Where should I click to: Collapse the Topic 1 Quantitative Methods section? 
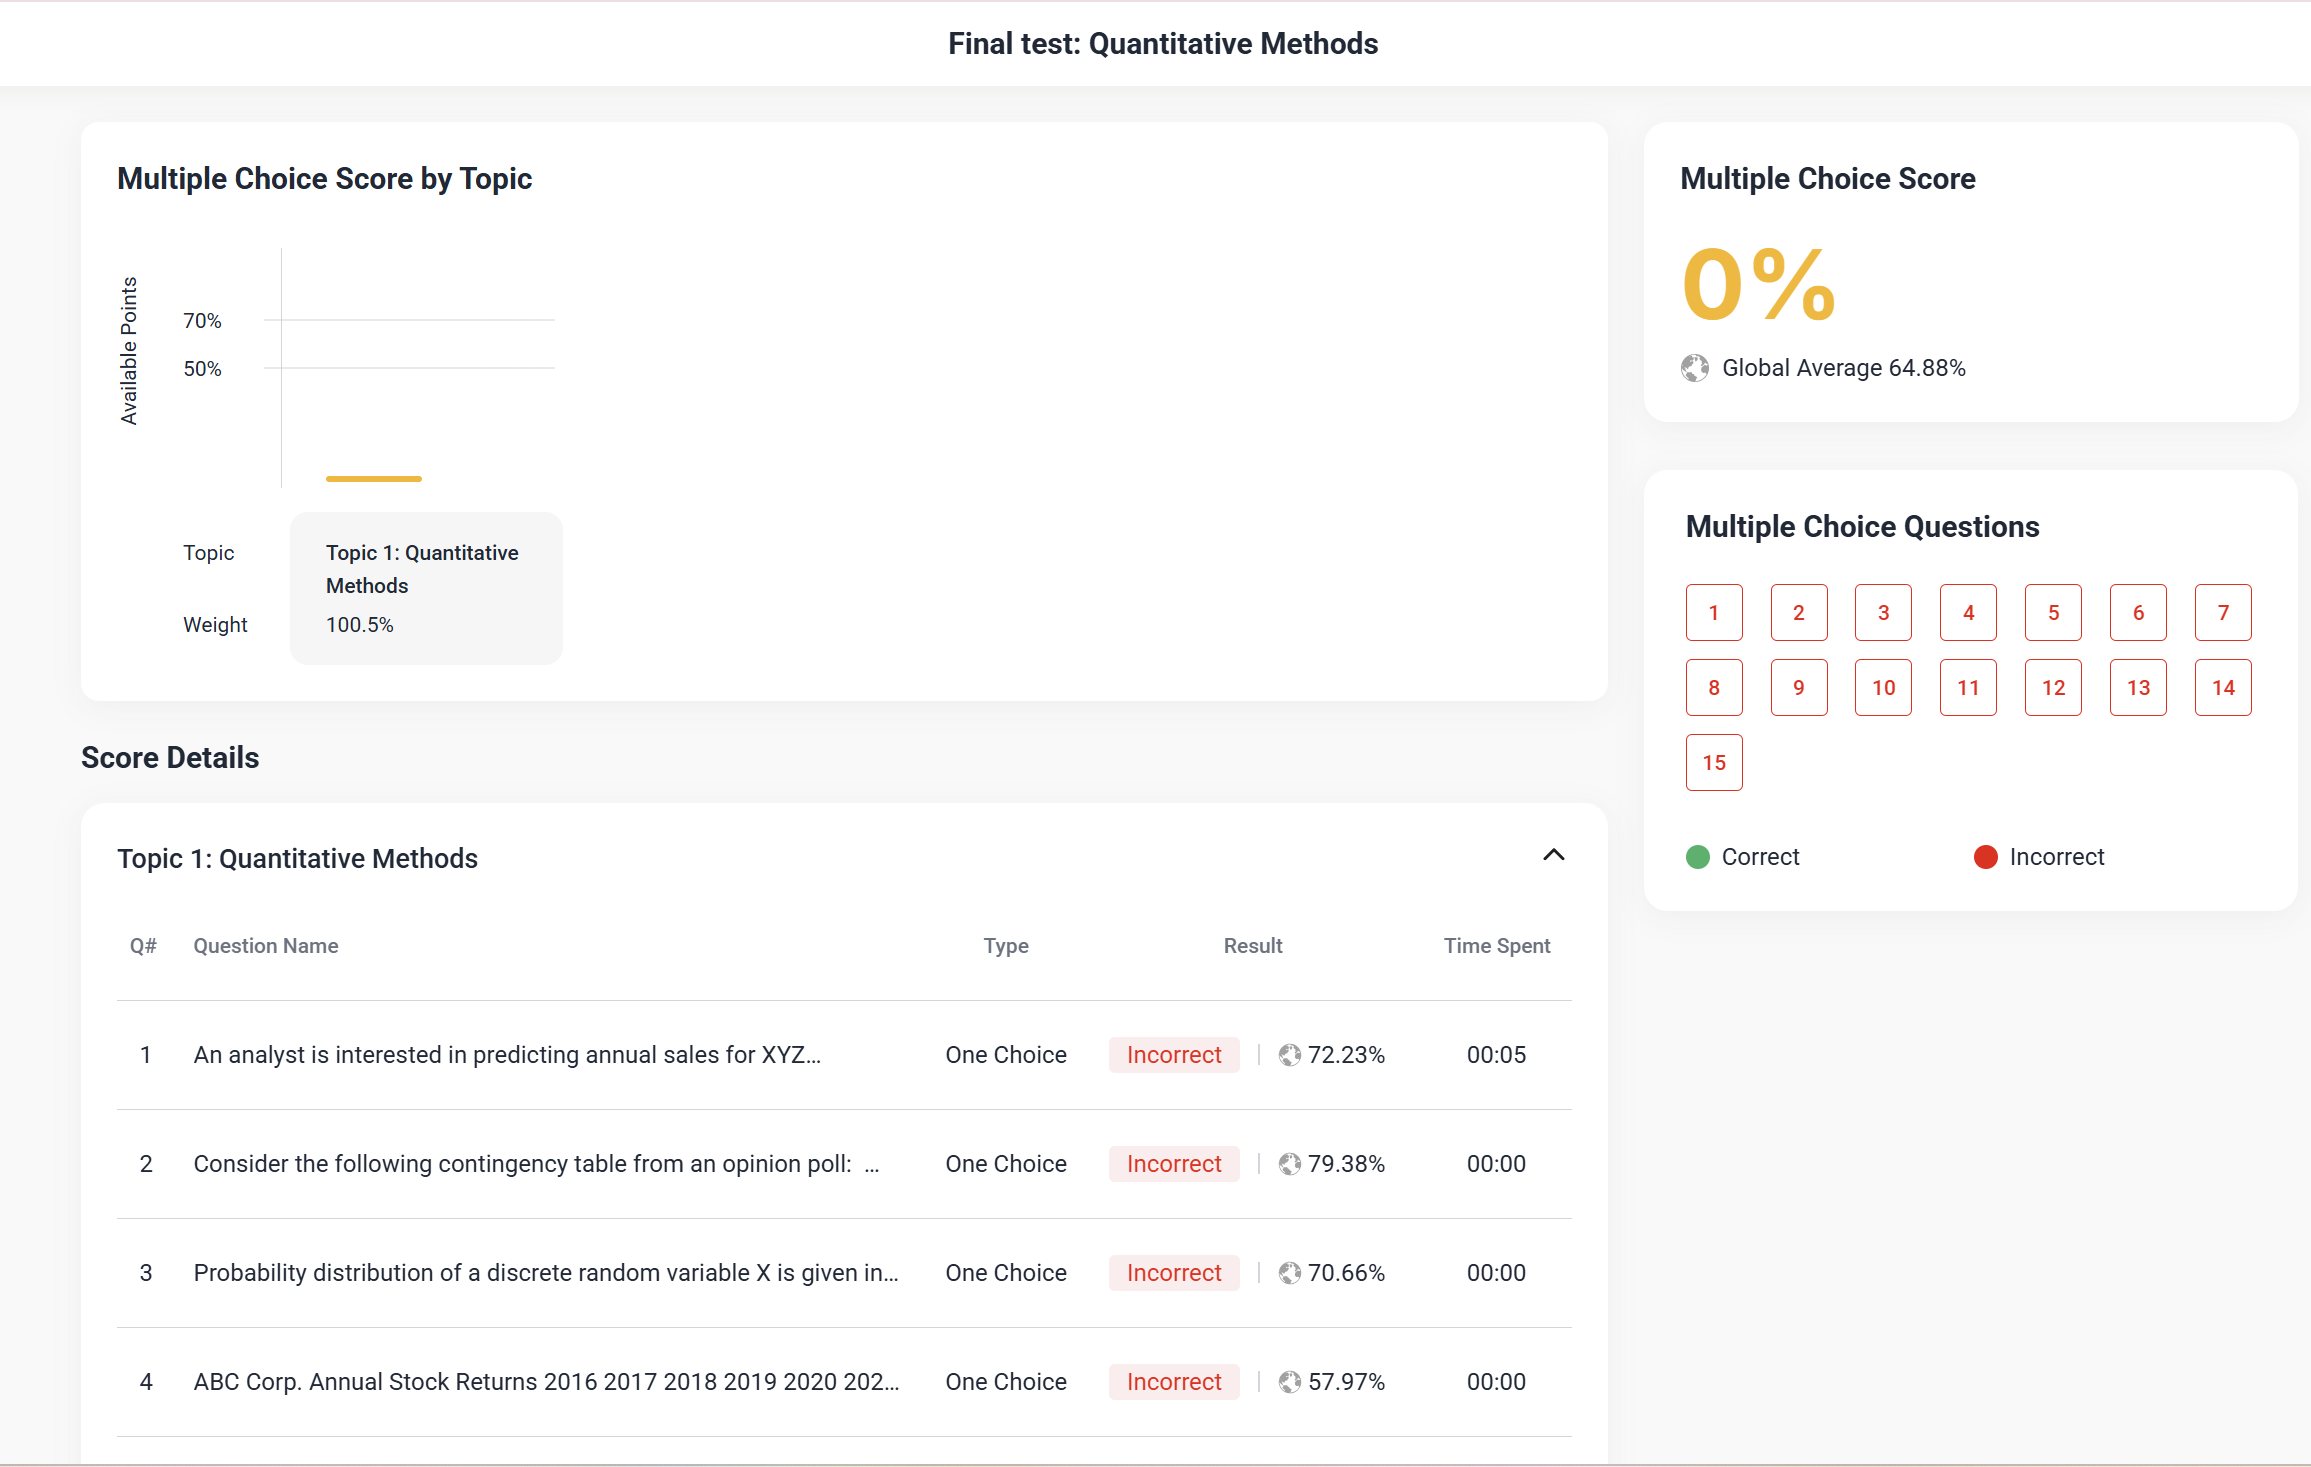point(1553,855)
